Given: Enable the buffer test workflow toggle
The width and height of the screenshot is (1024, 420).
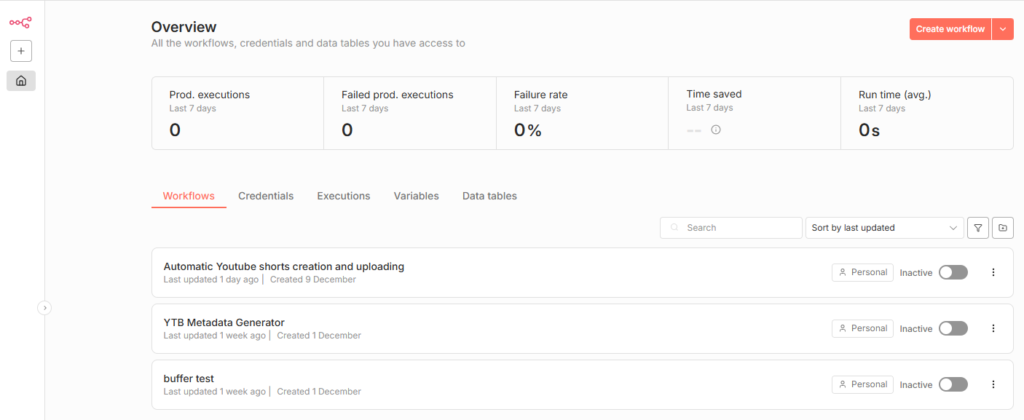Looking at the screenshot, I should click(x=953, y=384).
